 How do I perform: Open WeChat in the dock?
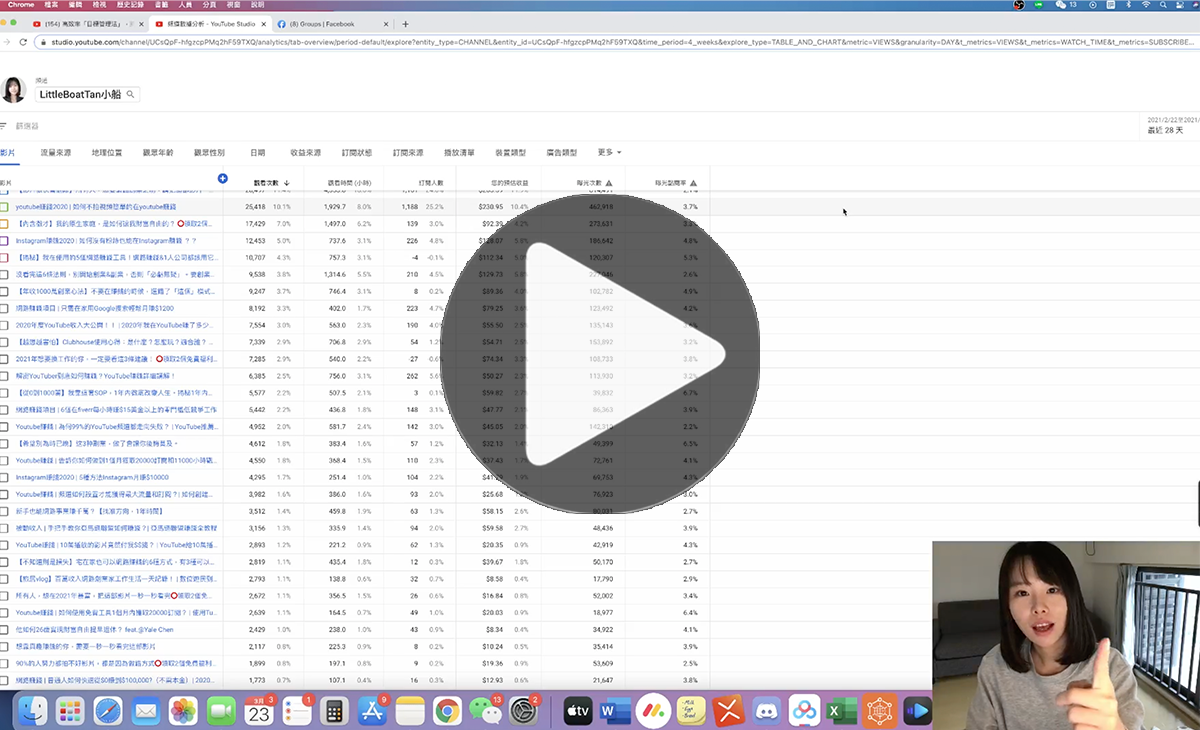486,711
